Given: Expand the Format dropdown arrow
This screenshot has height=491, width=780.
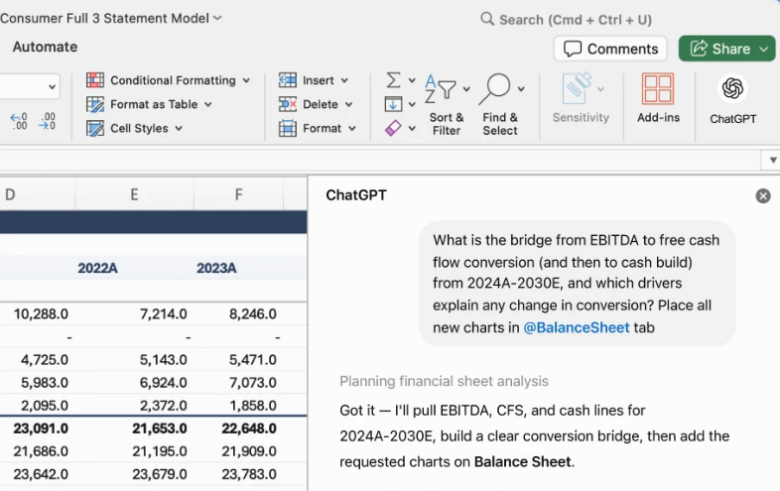Looking at the screenshot, I should (352, 128).
